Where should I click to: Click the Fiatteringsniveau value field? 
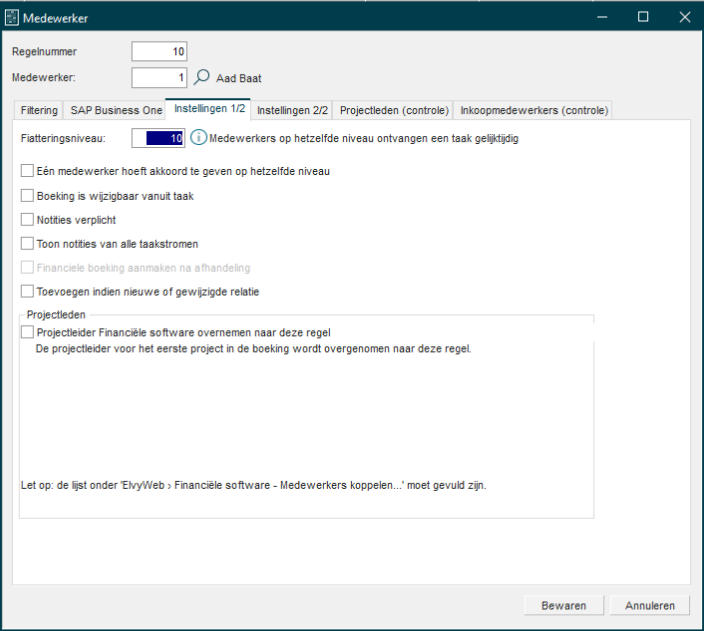(159, 138)
